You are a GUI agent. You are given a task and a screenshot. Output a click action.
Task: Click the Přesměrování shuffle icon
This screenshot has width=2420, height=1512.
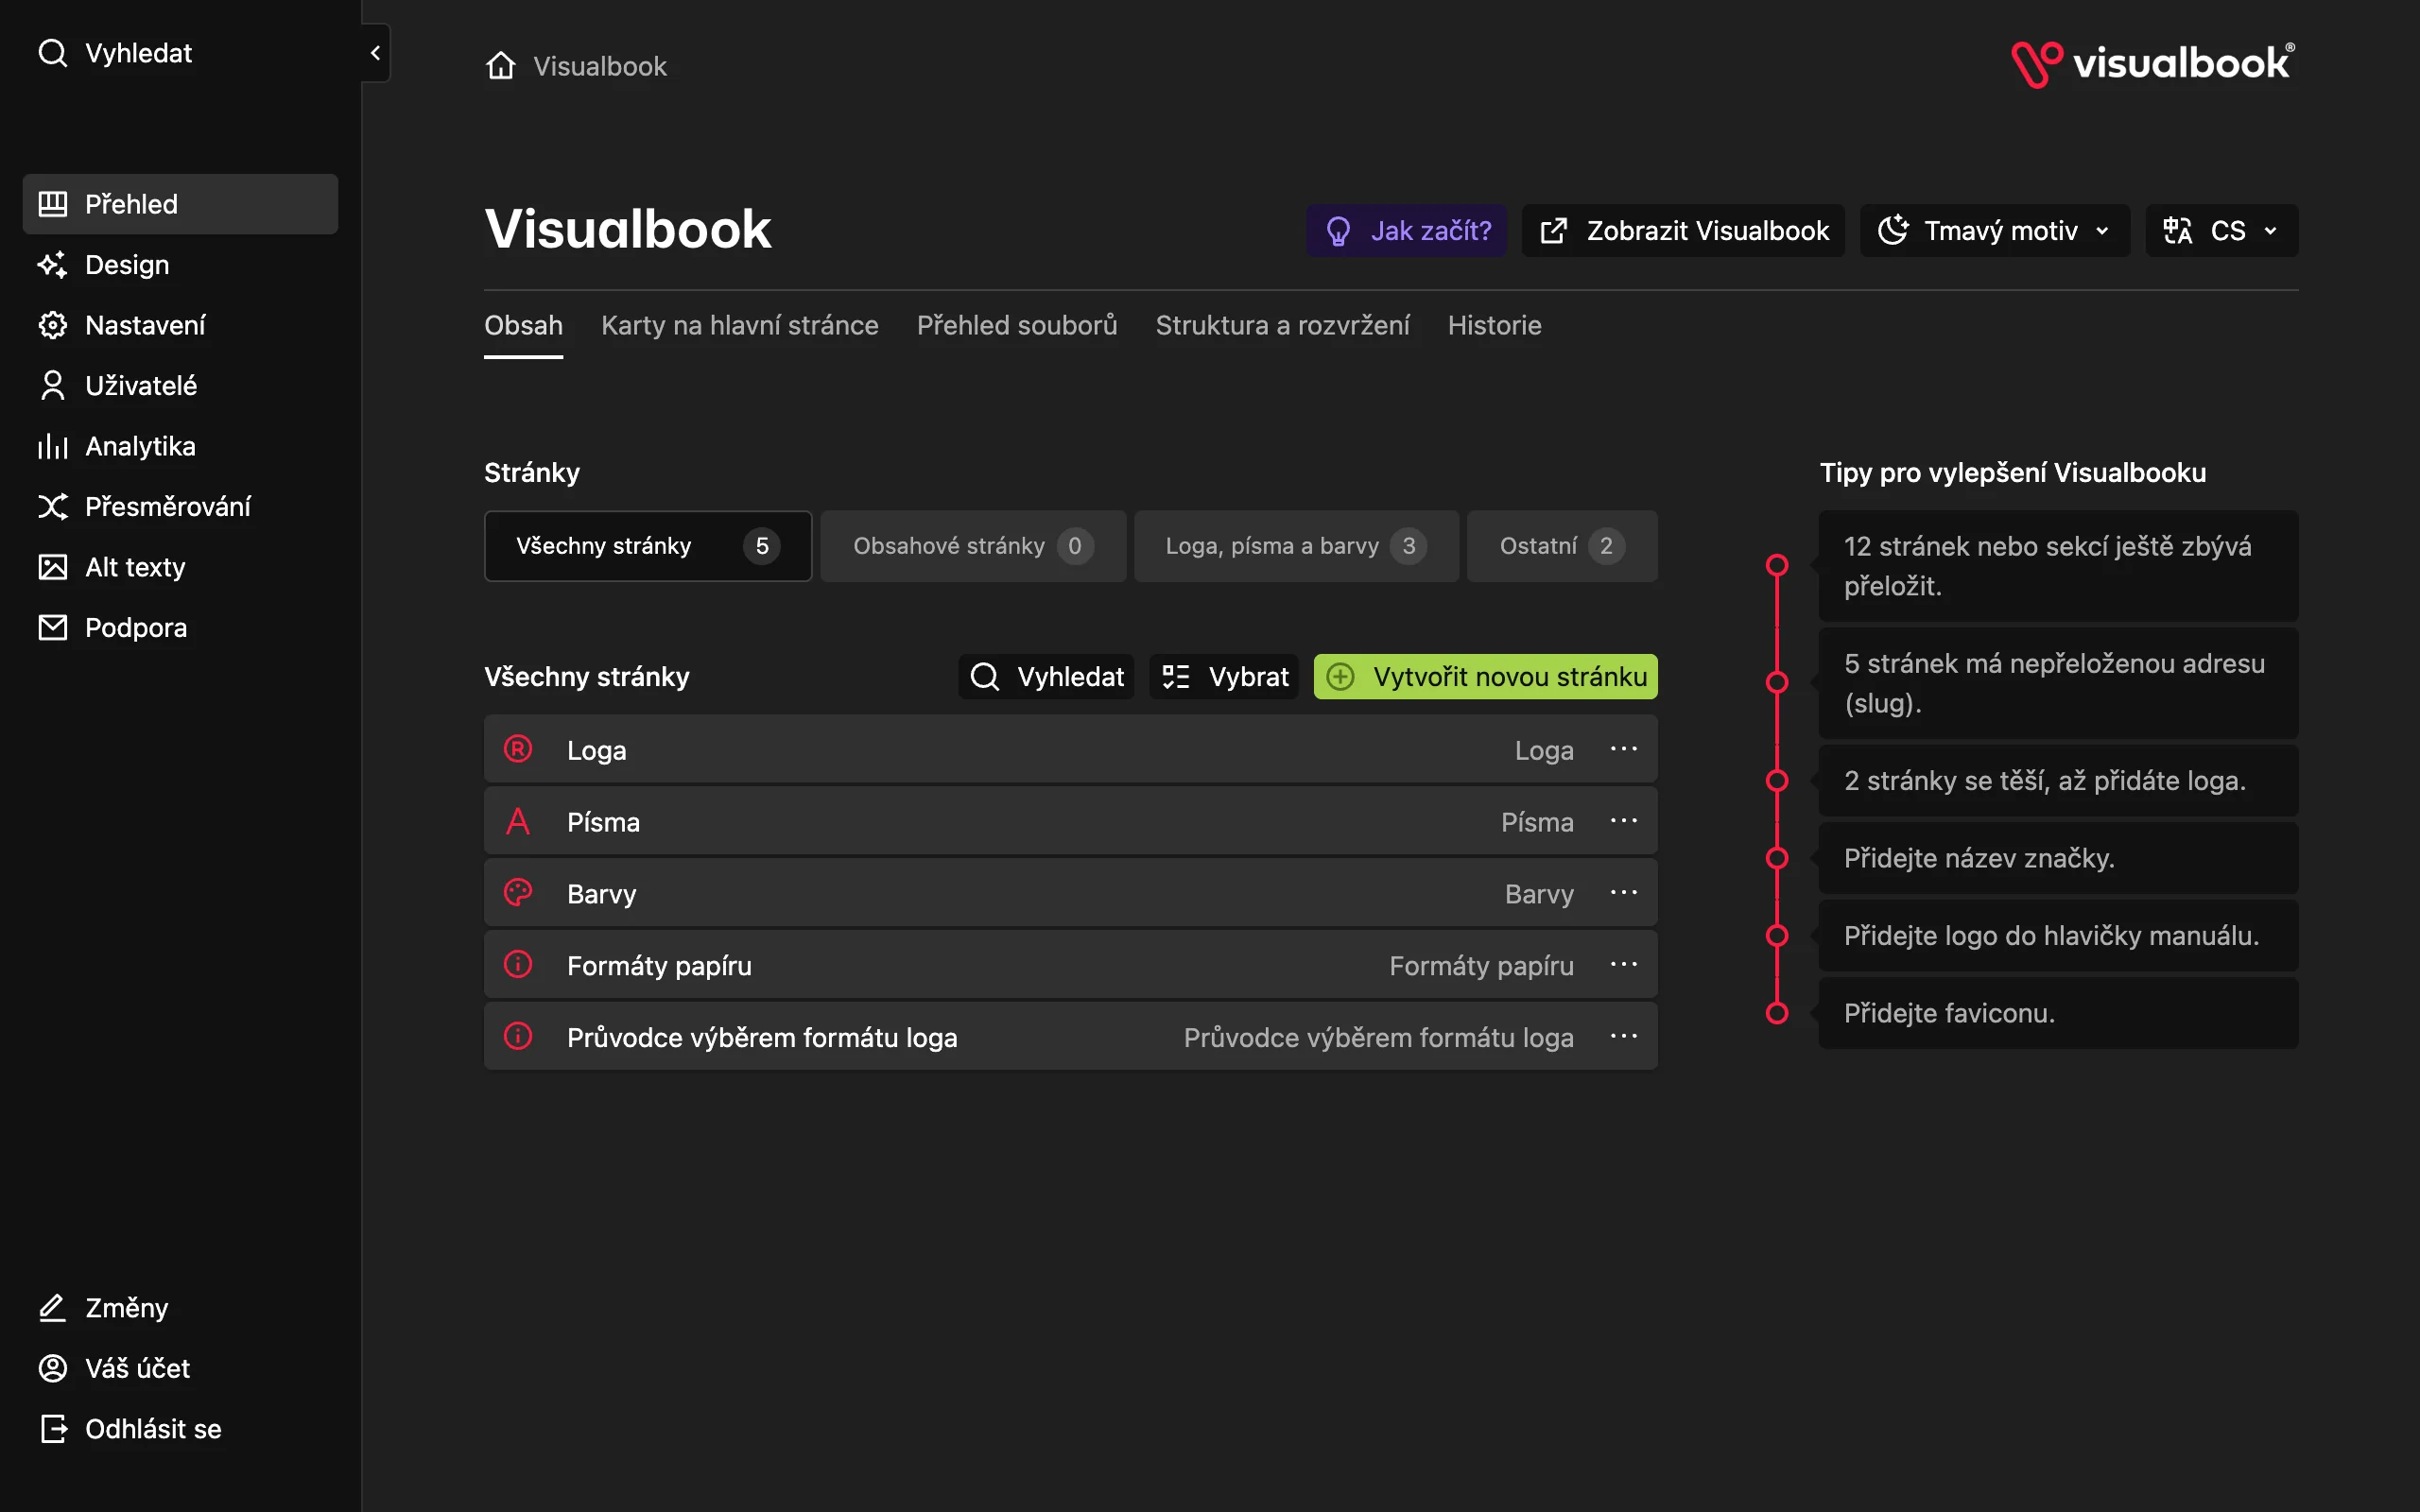[52, 507]
